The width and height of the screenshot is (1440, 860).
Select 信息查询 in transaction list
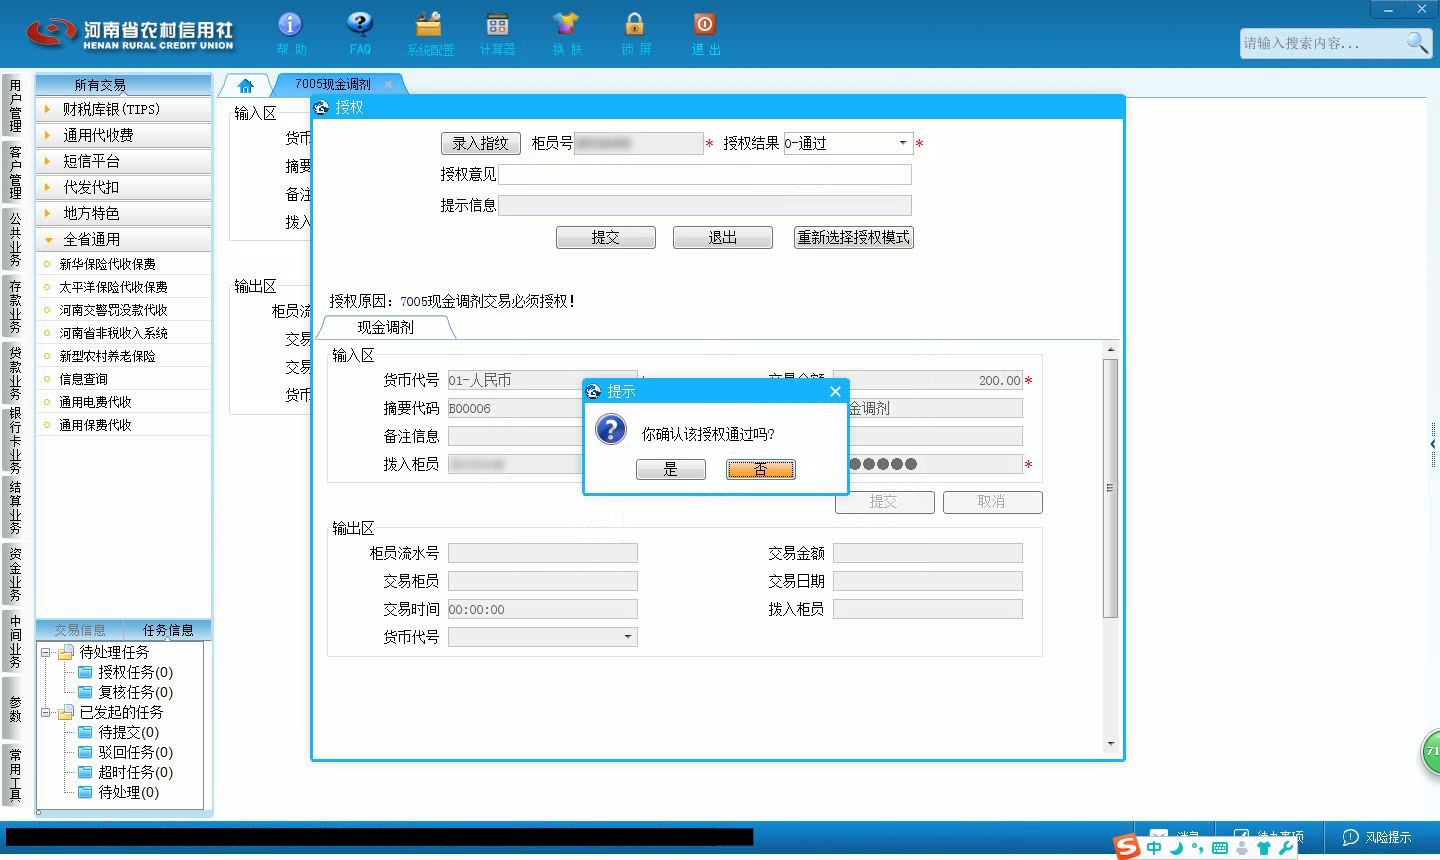point(83,379)
